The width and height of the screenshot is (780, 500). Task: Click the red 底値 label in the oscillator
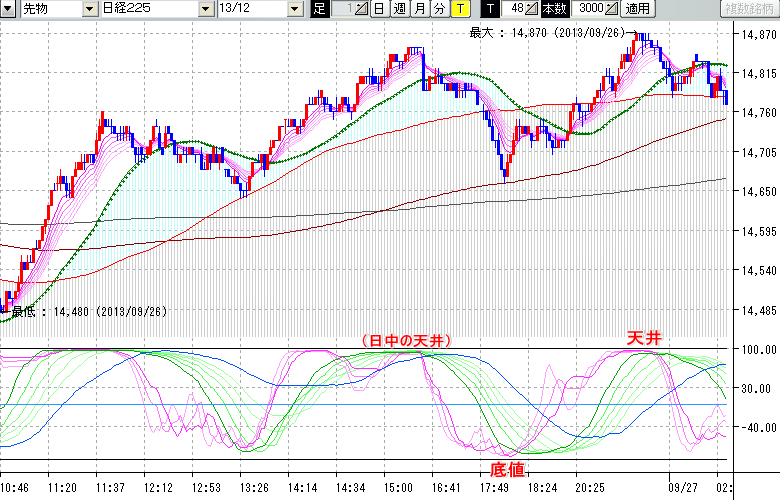[508, 469]
